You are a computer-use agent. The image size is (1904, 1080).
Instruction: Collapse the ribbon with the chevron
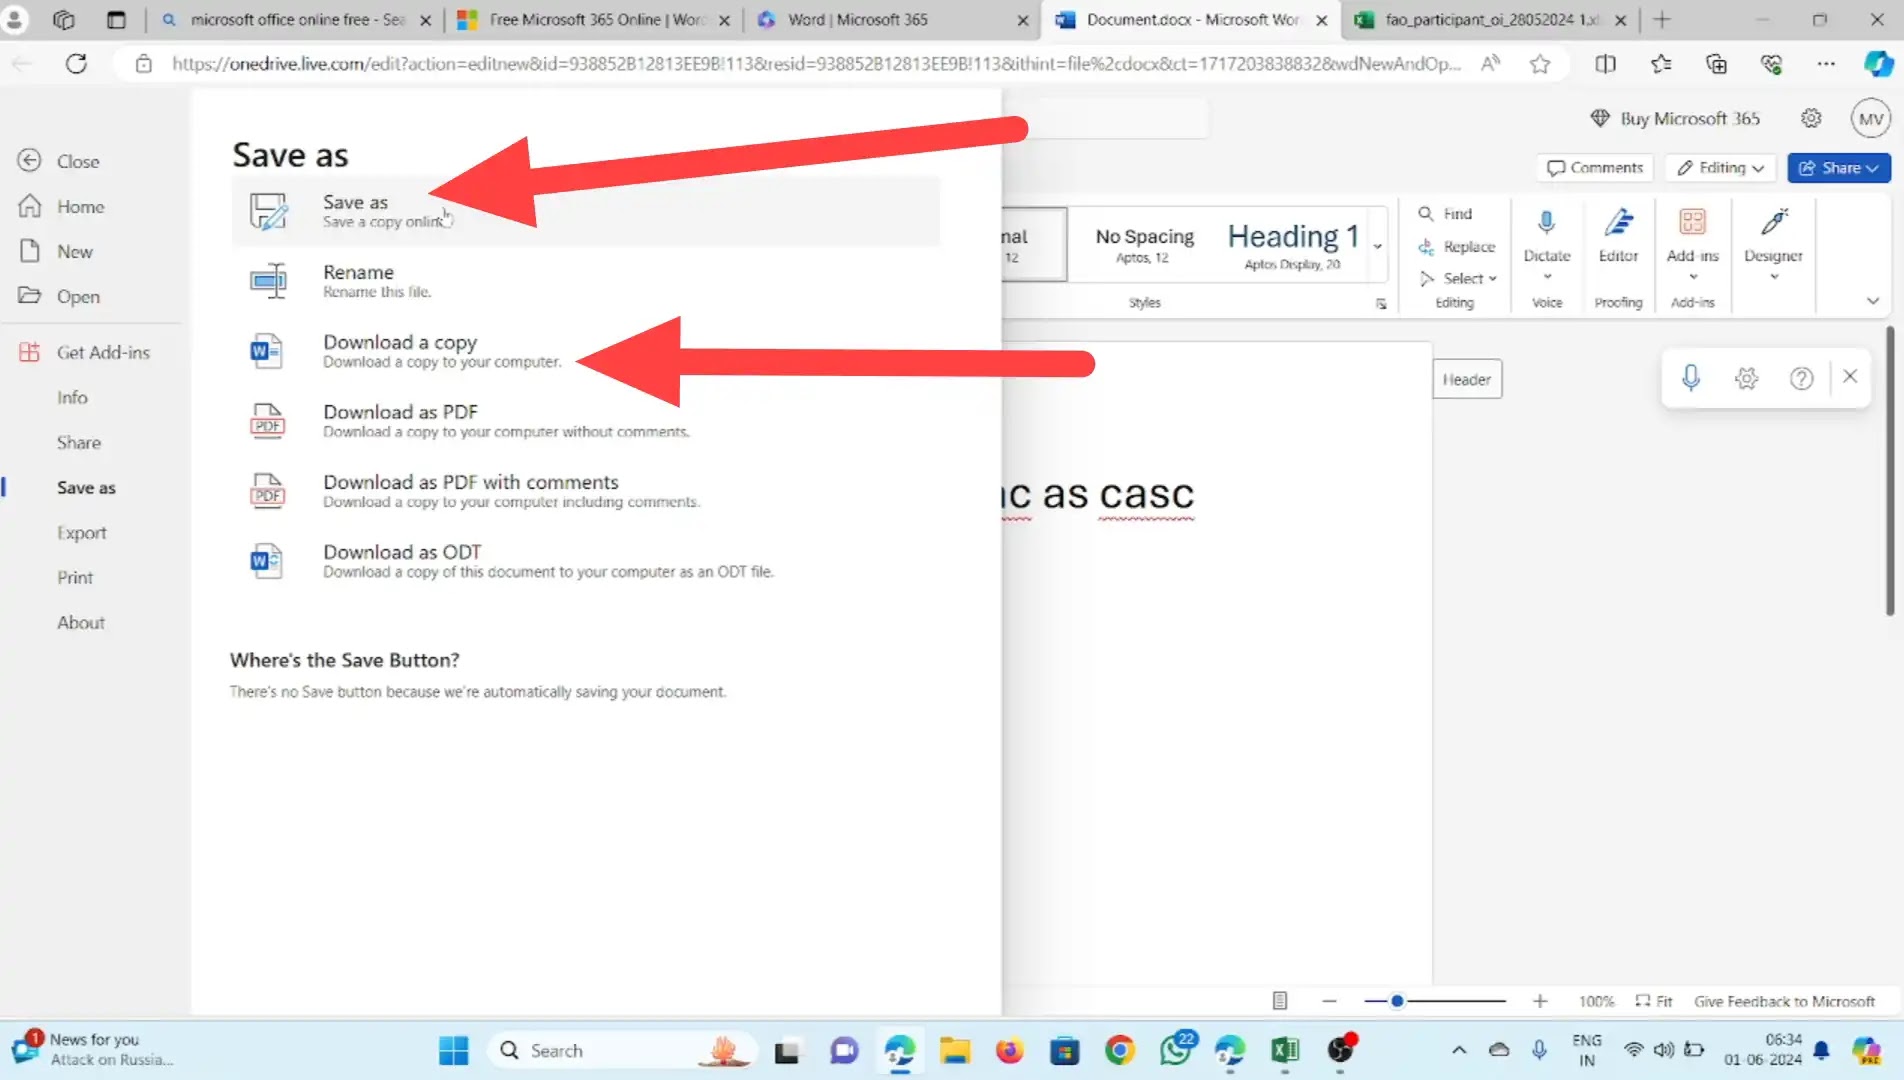tap(1872, 300)
